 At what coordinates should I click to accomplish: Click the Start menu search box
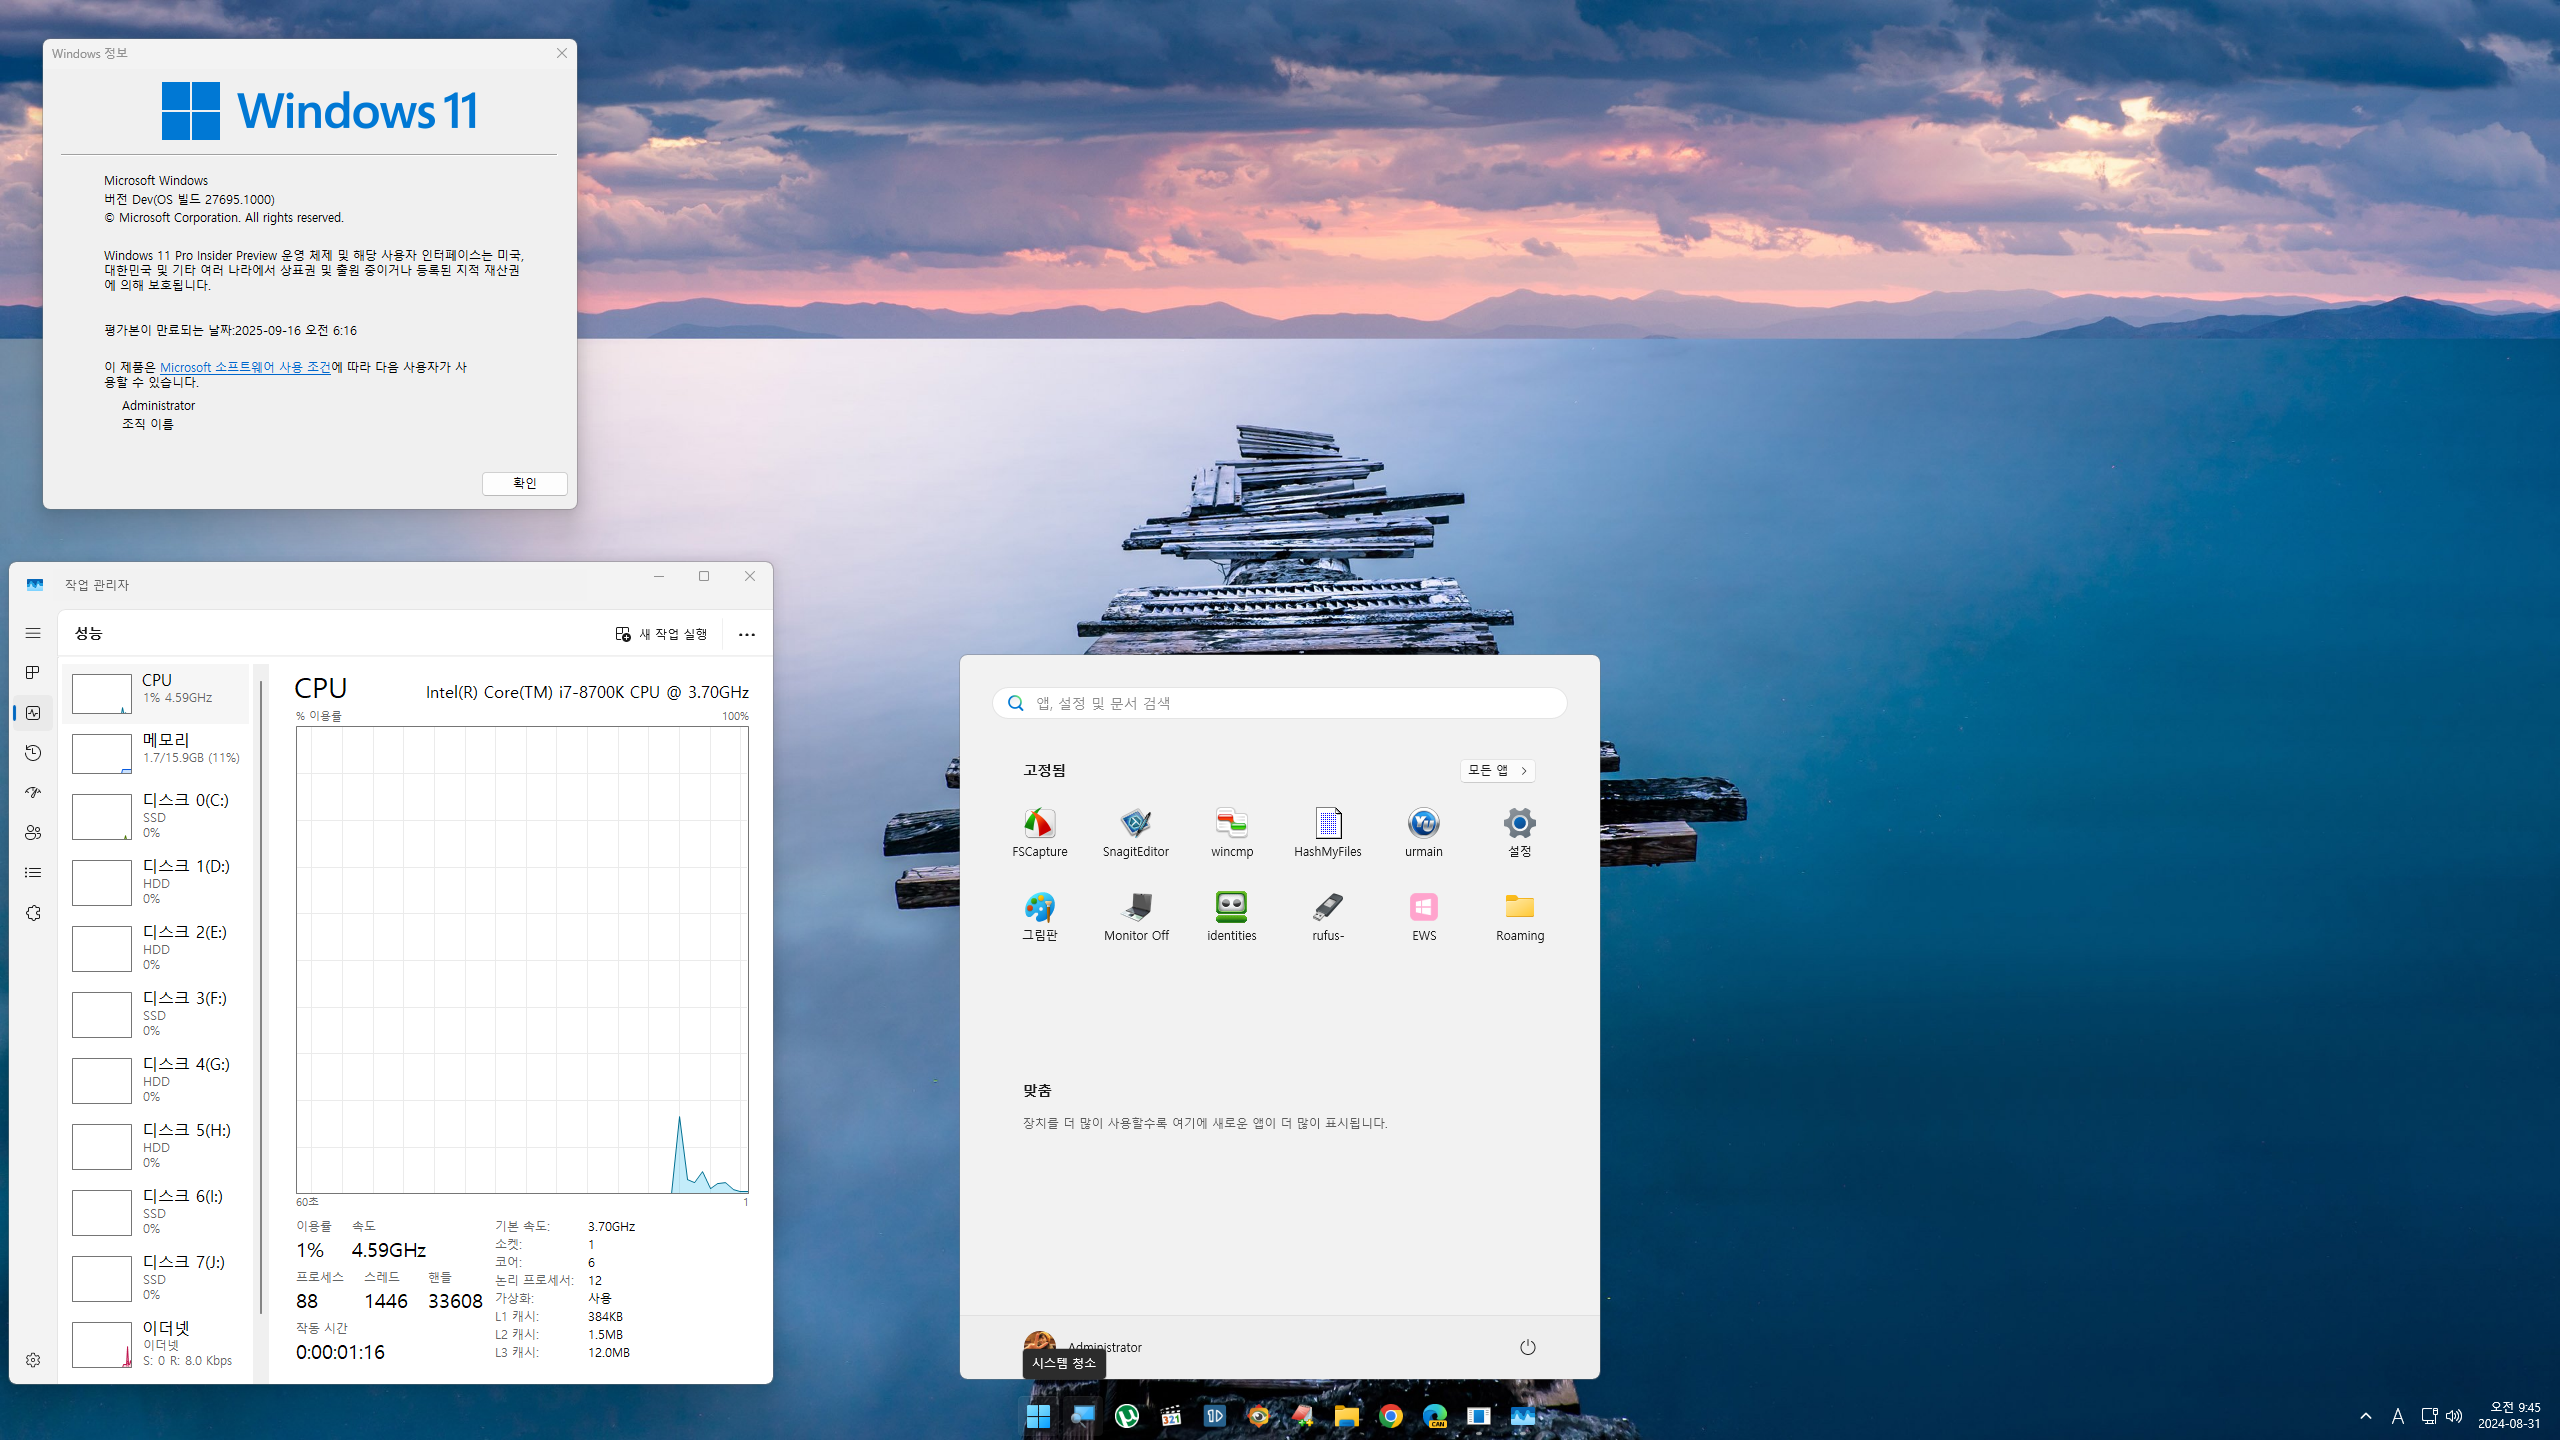tap(1280, 703)
